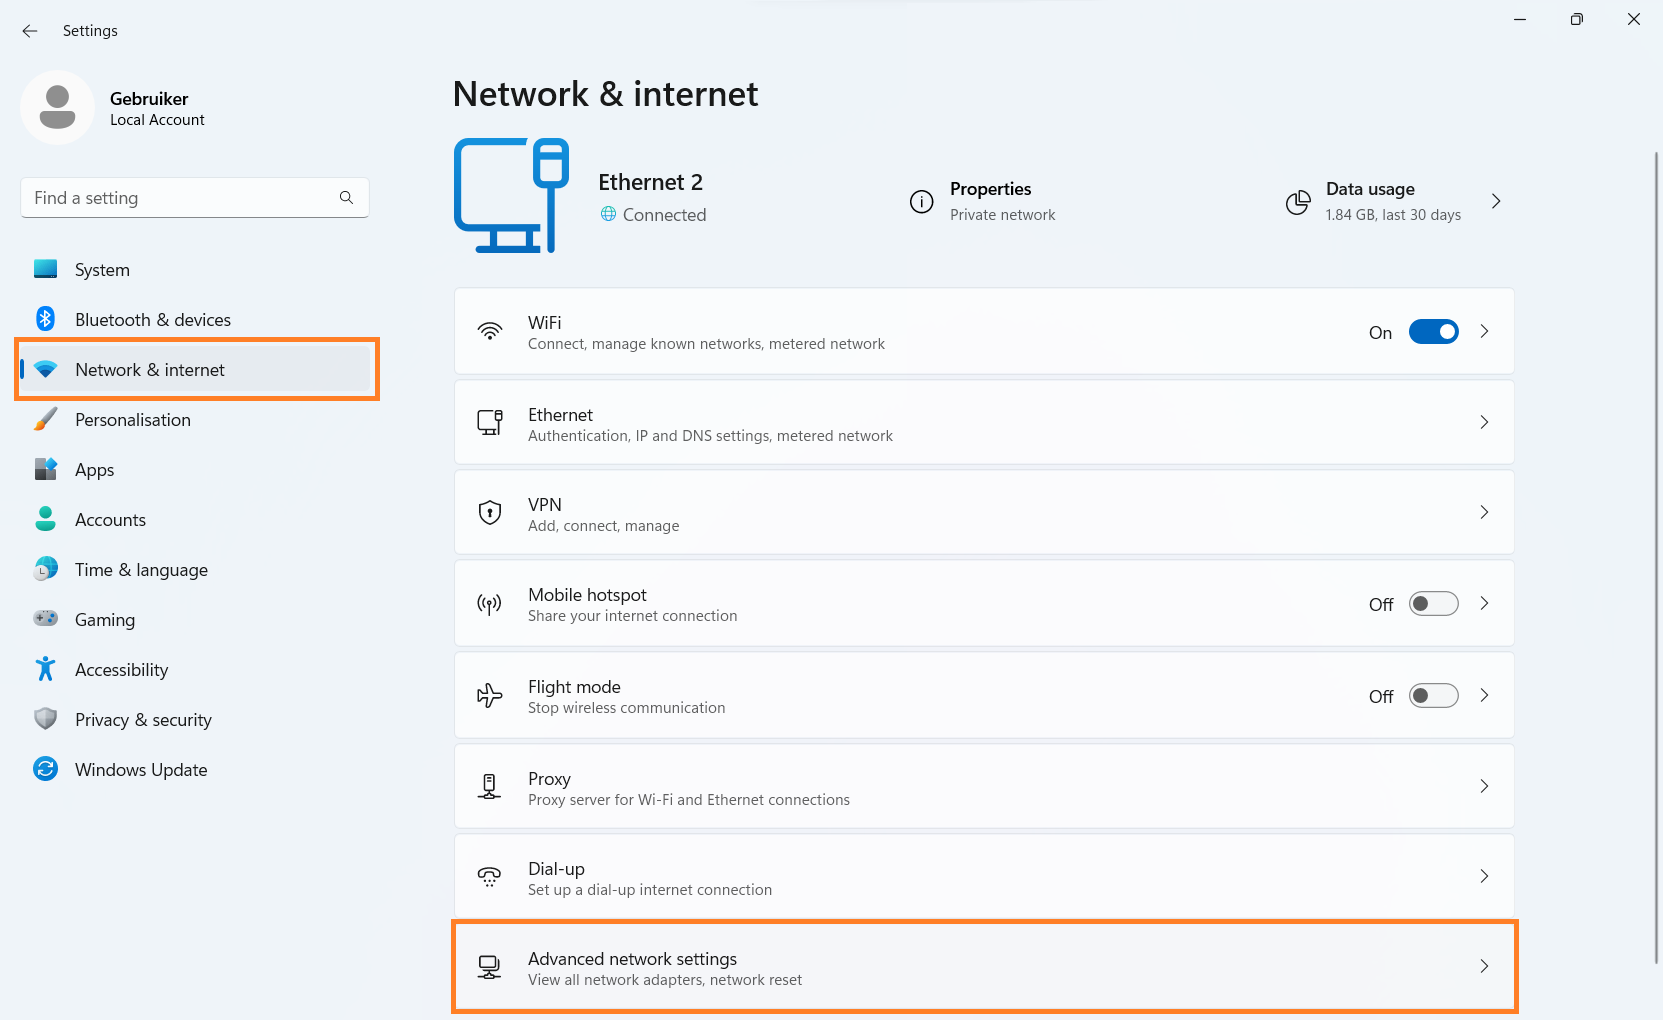Click the Proxy server icon

490,786
